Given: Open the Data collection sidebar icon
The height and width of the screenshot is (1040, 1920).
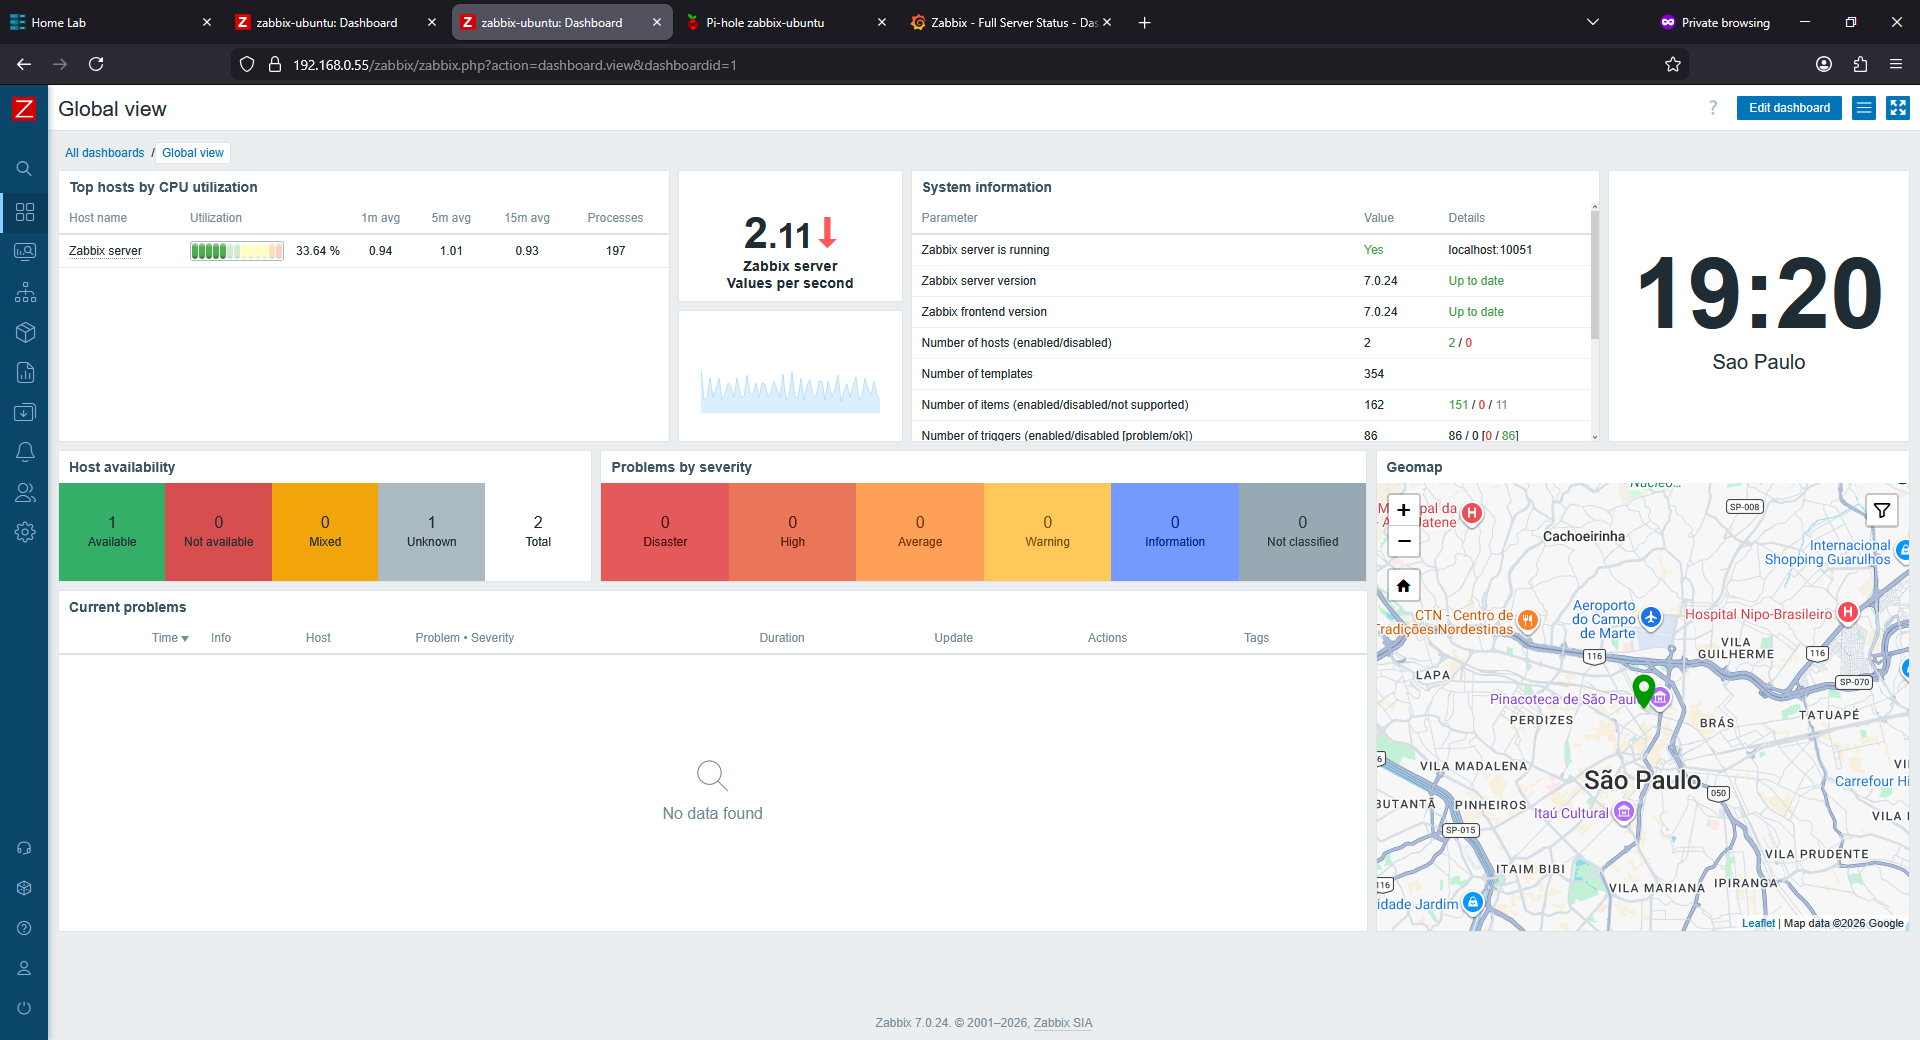Looking at the screenshot, I should click(x=25, y=412).
